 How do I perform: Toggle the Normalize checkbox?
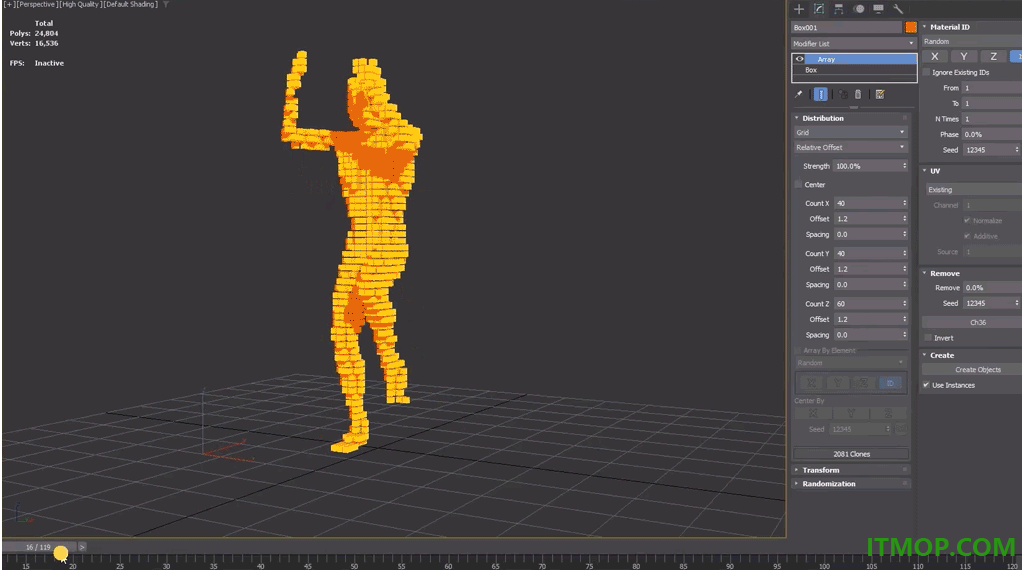pos(967,220)
